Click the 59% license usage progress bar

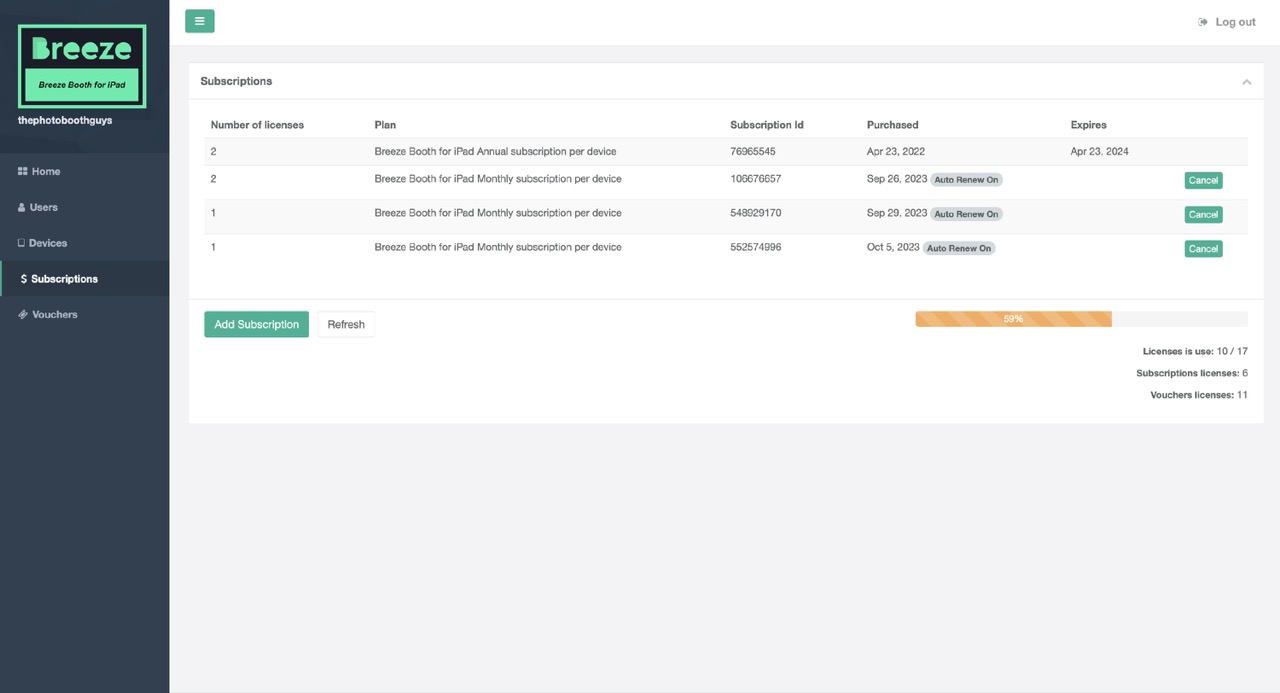click(1013, 319)
